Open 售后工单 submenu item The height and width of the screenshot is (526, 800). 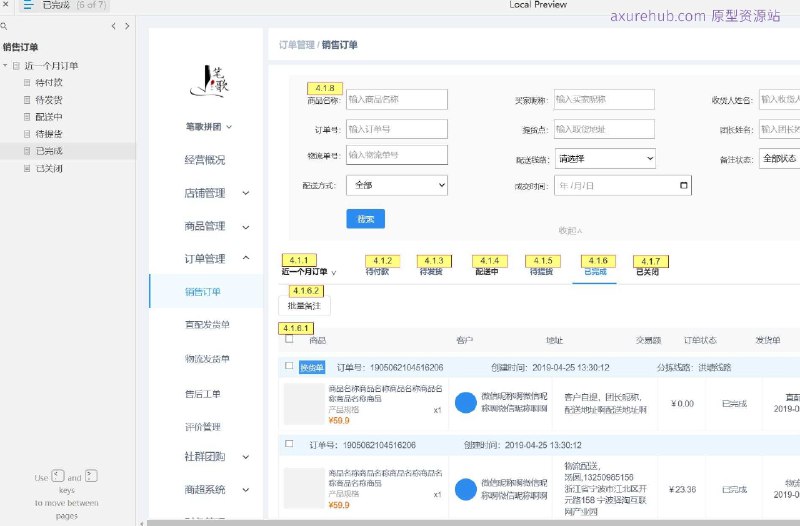[203, 394]
